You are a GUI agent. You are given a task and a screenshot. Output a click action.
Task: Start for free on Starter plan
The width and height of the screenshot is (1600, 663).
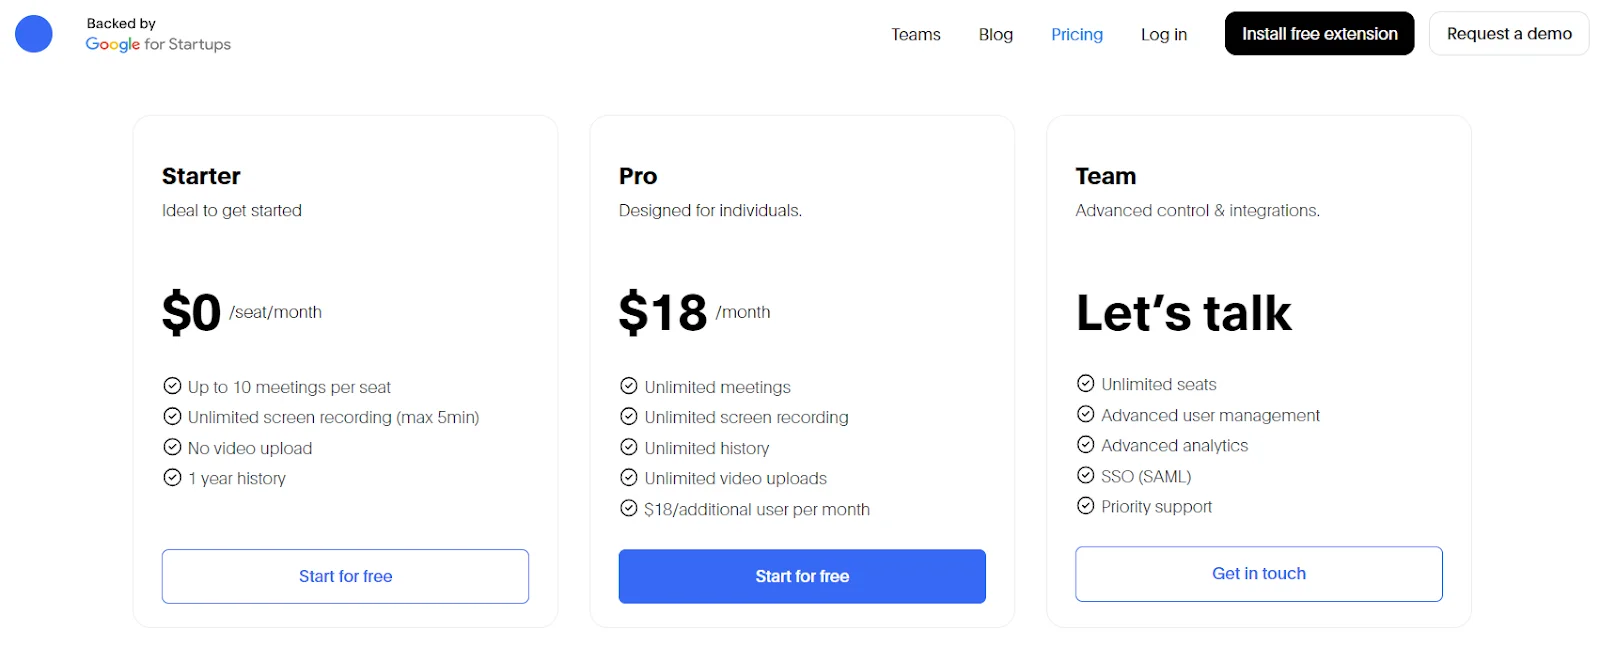pos(345,576)
